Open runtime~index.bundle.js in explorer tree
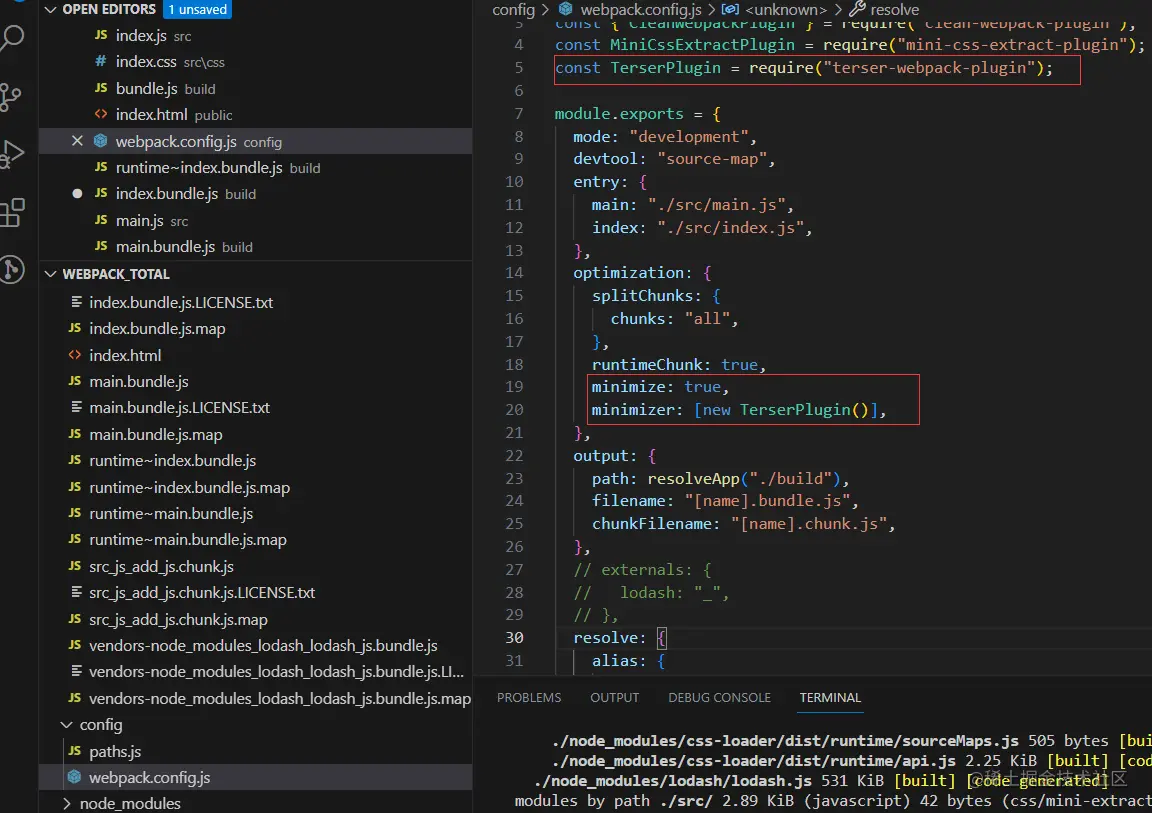1152x813 pixels. [256, 460]
